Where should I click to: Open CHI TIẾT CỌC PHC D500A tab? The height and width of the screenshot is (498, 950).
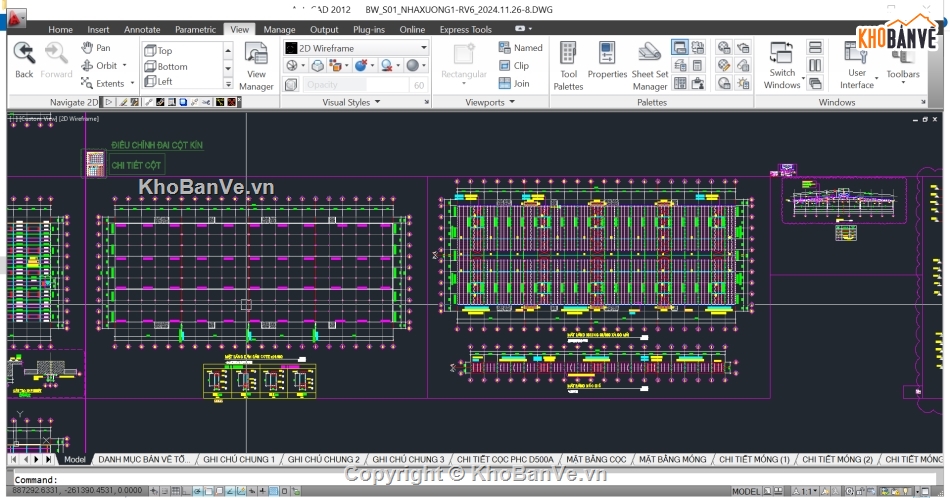tap(505, 459)
